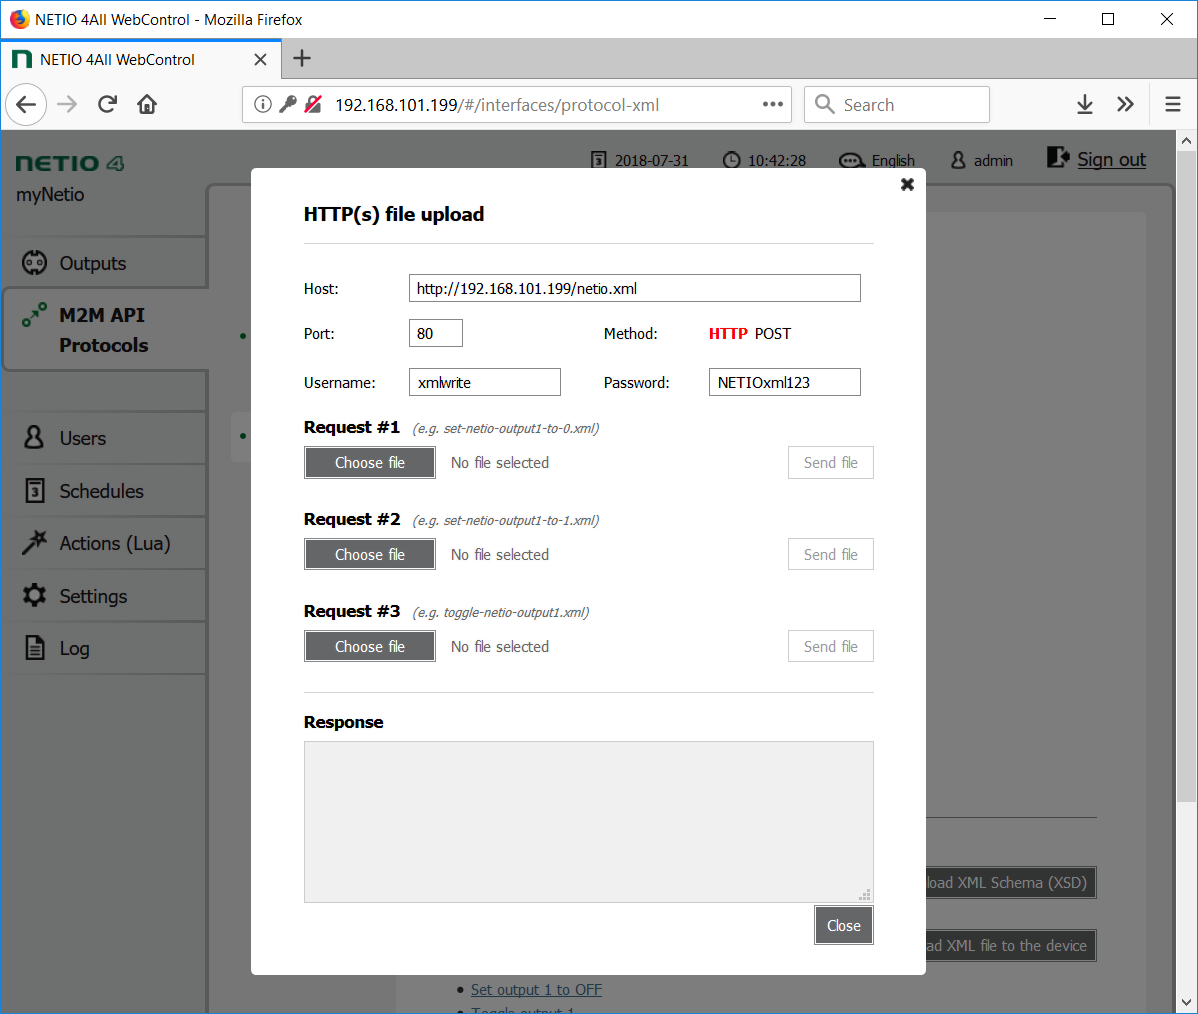Open the Firefox hamburger menu
The width and height of the screenshot is (1198, 1014).
[x=1173, y=104]
